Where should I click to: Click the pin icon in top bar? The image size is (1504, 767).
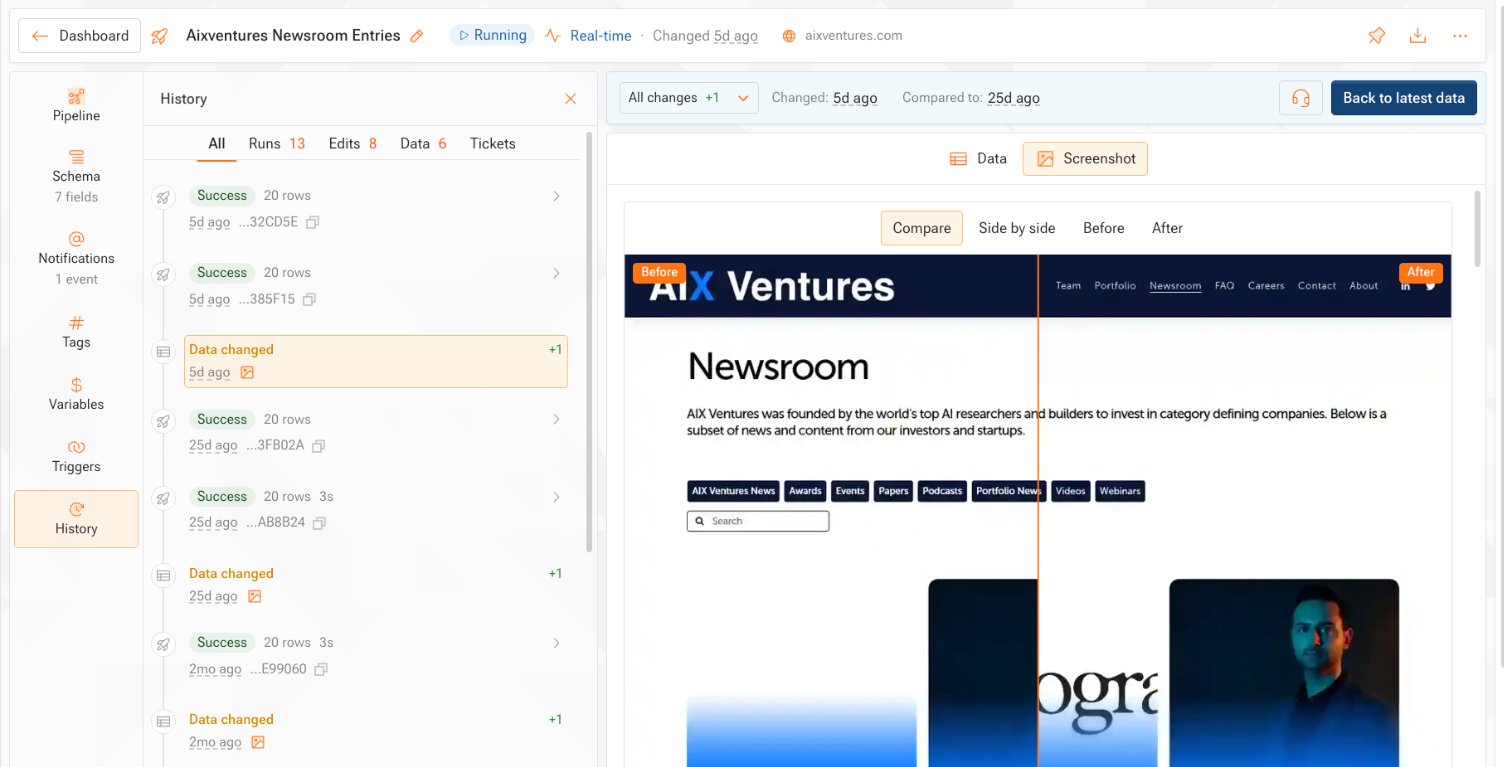pos(1377,36)
